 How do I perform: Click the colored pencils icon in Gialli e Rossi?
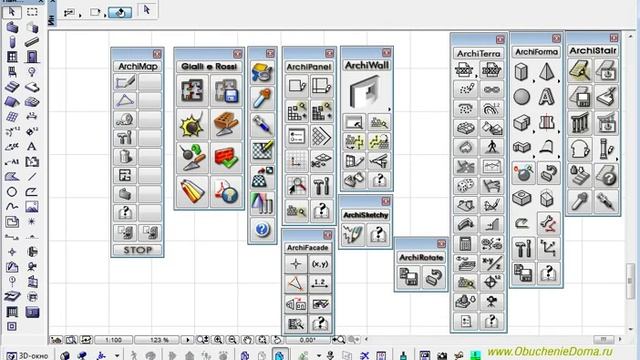[x=192, y=191]
